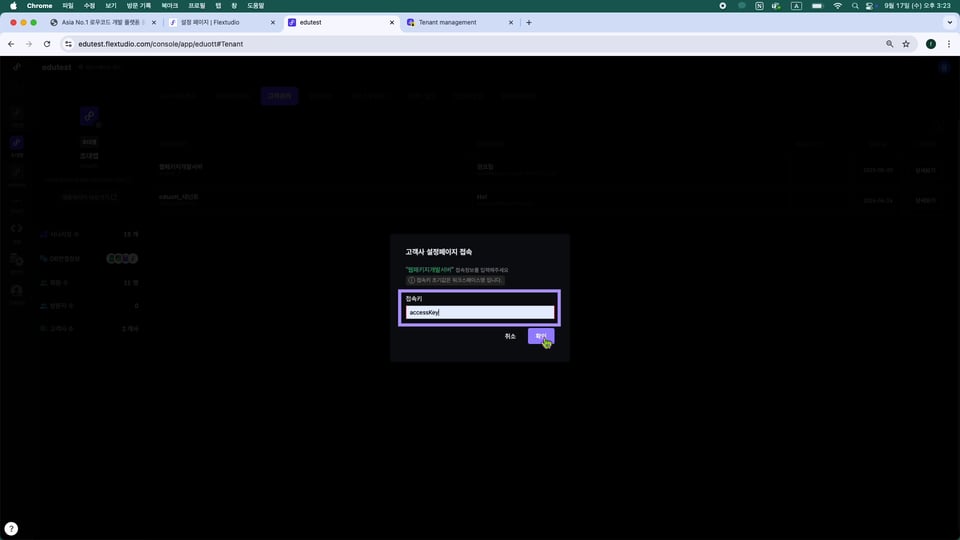The height and width of the screenshot is (540, 960).
Task: Click the 확인 confirm button in dialog
Action: (x=541, y=336)
